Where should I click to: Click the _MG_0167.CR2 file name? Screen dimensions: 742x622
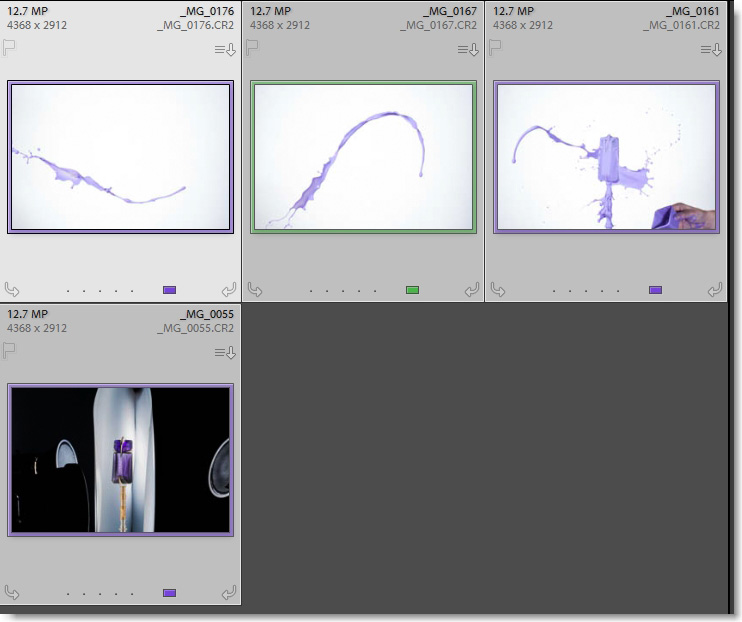pos(438,25)
